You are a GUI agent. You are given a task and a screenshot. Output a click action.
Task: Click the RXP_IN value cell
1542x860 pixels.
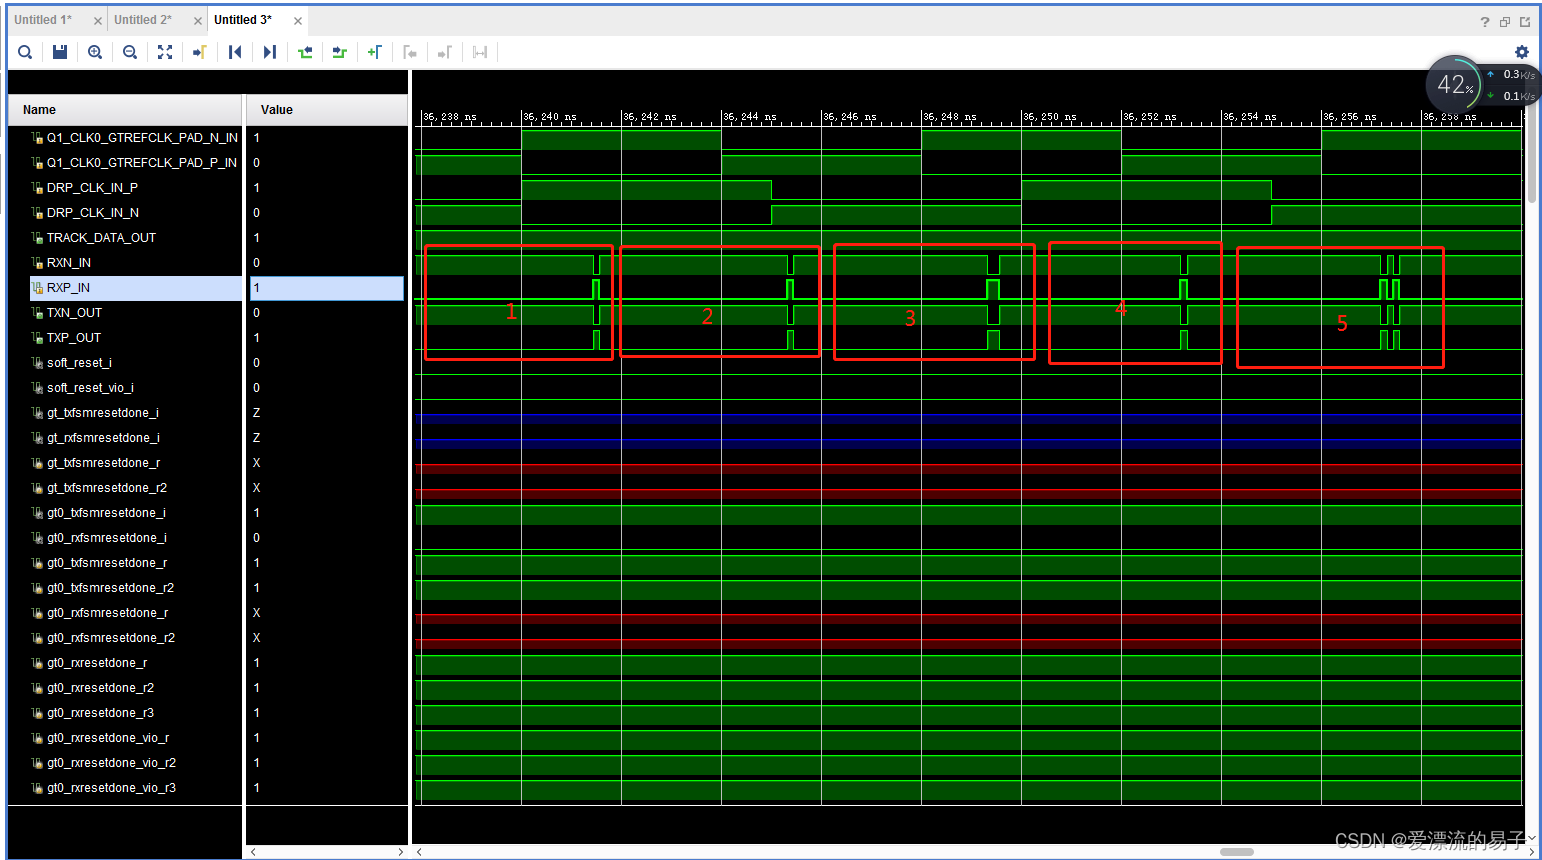(327, 288)
